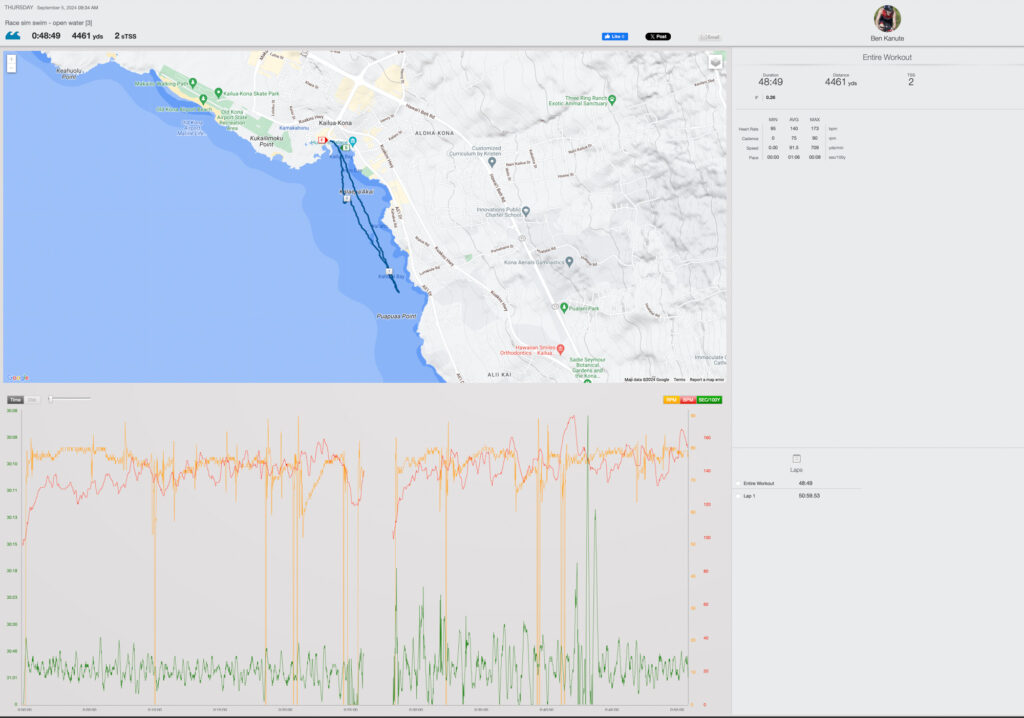The height and width of the screenshot is (718, 1024).
Task: Click the Facebook Like button
Action: [614, 36]
